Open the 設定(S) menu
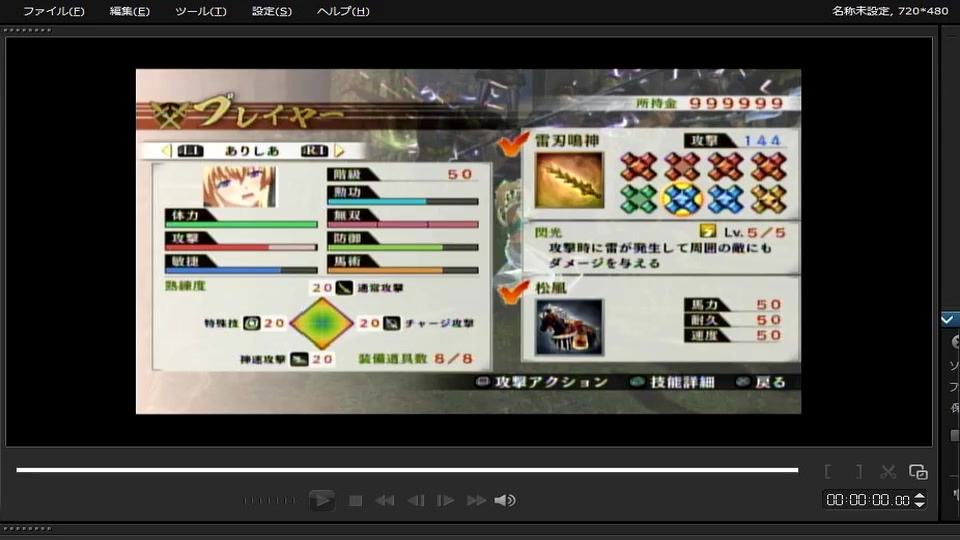Screen dimensions: 960x540 pos(272,11)
